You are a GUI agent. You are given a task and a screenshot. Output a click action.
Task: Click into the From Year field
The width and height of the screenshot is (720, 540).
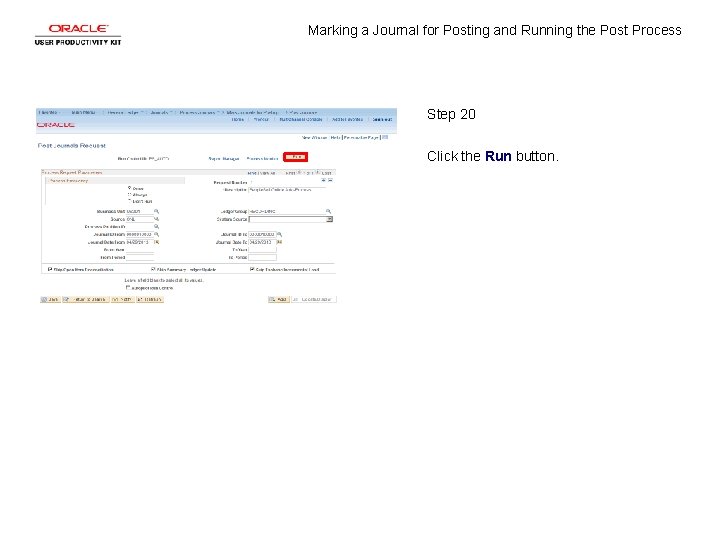pyautogui.click(x=140, y=250)
